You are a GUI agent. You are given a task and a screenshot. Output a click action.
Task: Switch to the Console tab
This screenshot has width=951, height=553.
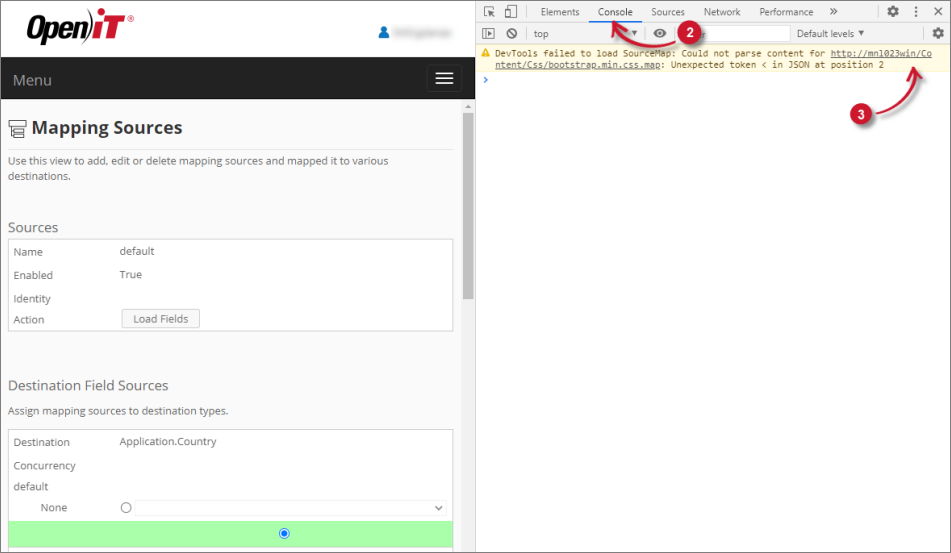[615, 12]
